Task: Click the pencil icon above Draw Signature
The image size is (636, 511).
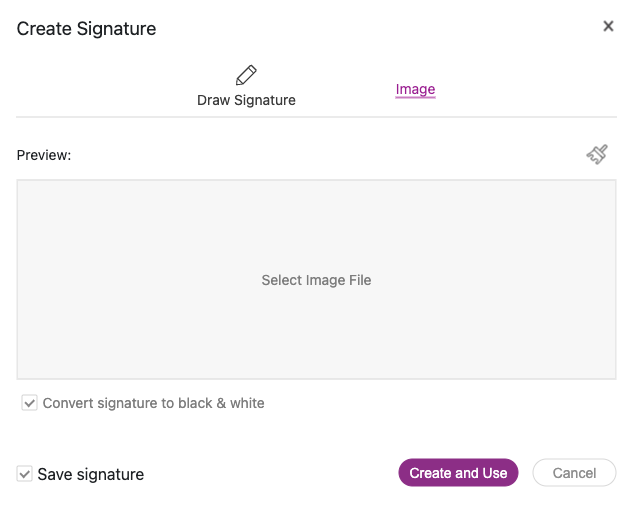Action: [x=246, y=75]
